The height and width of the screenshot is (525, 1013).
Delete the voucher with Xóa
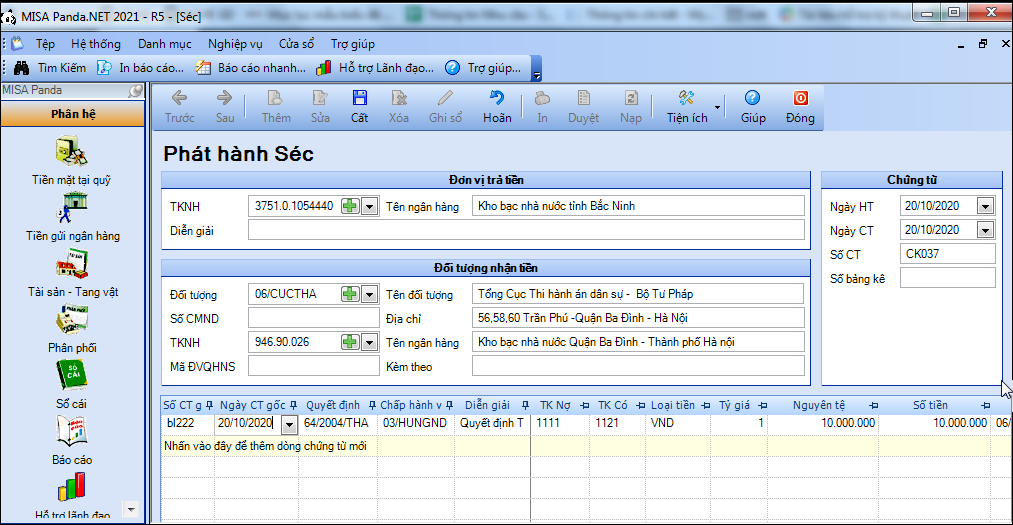click(x=399, y=107)
